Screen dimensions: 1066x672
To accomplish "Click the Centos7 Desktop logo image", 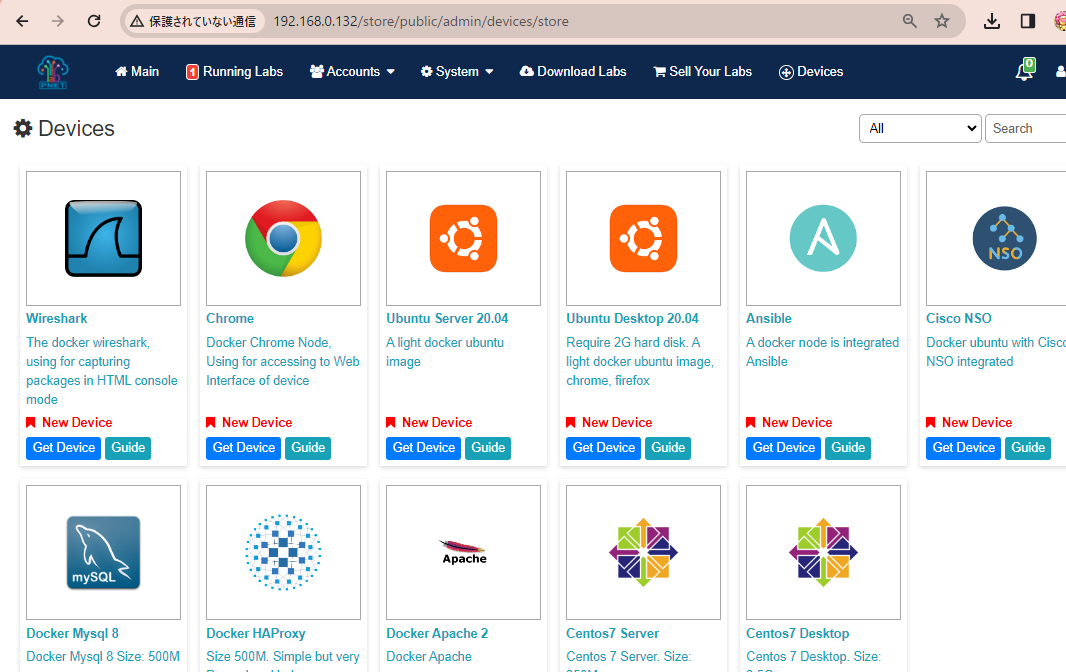I will 823,552.
